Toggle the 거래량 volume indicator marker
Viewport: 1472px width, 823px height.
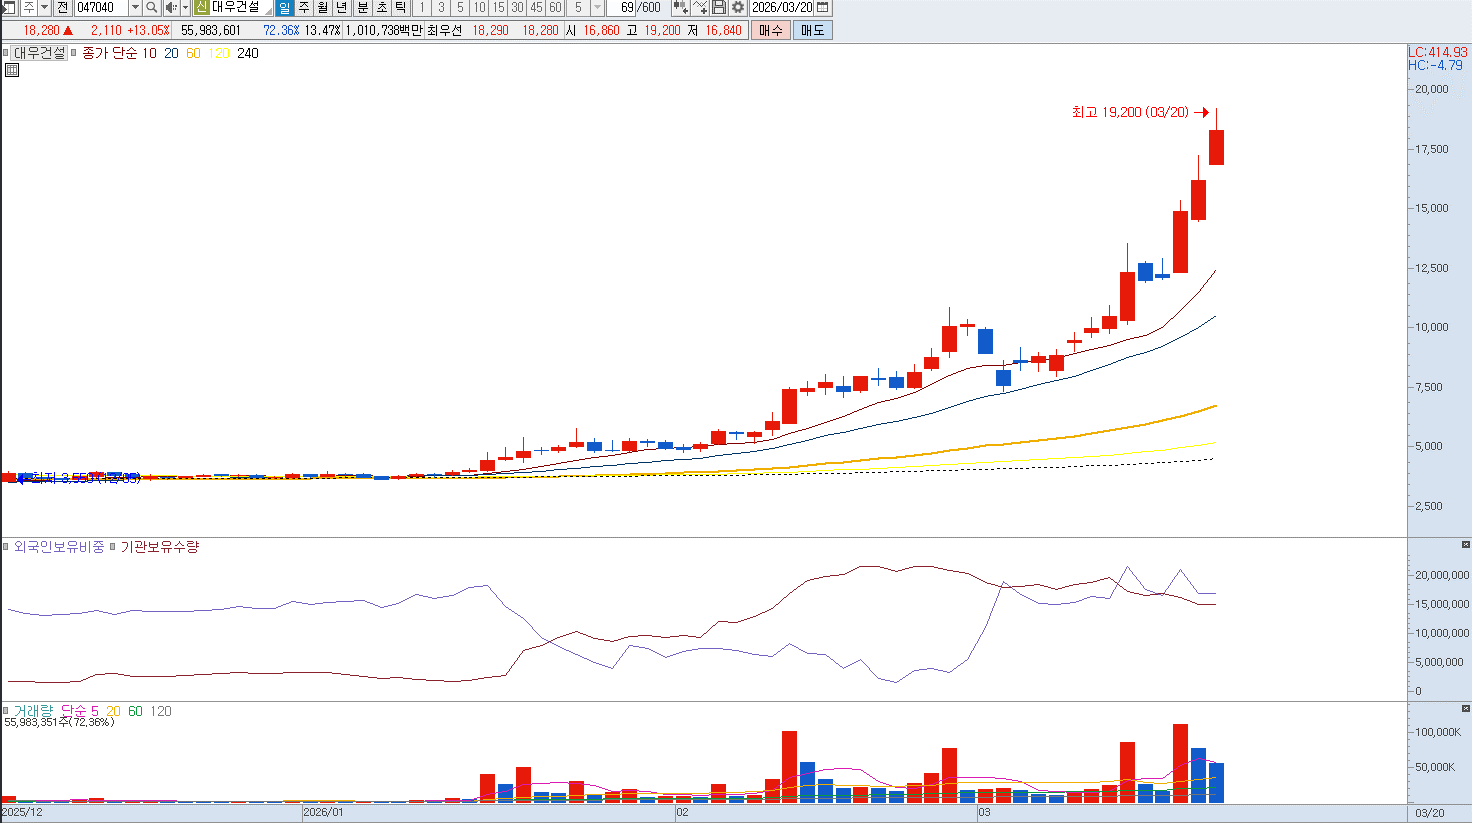pyautogui.click(x=6, y=711)
